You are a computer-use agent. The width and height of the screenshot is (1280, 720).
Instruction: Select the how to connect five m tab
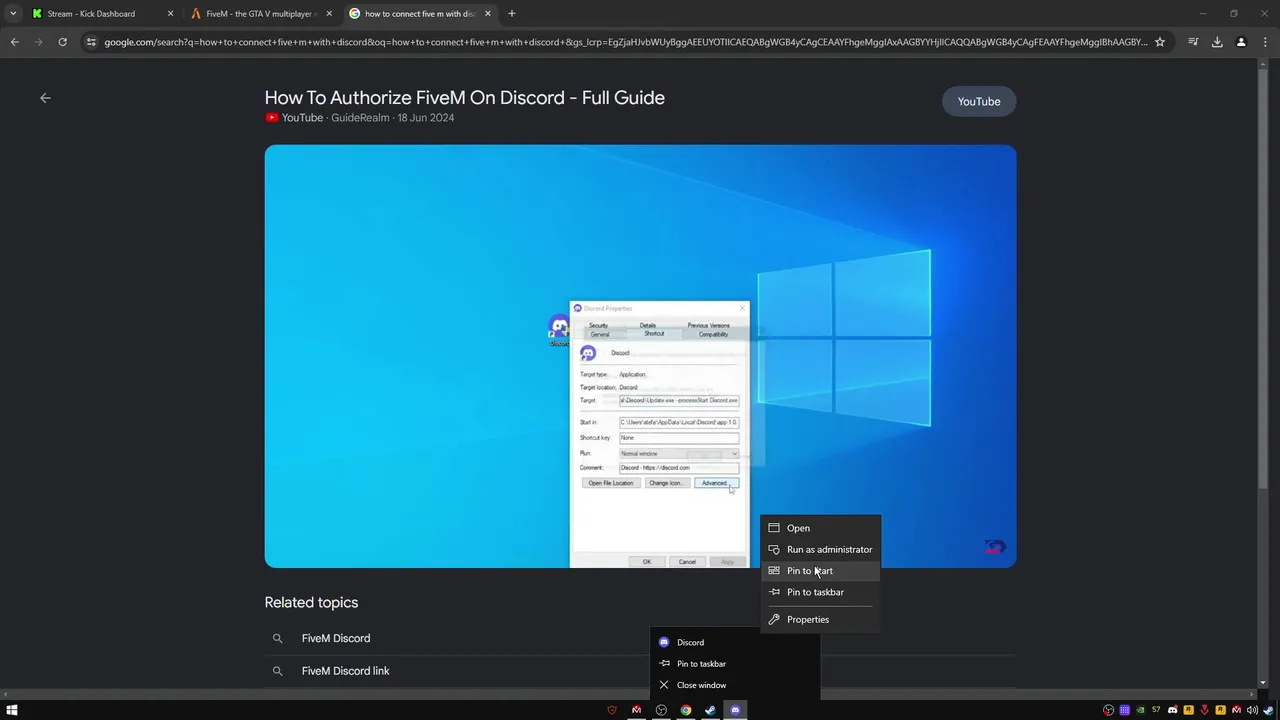coord(419,14)
